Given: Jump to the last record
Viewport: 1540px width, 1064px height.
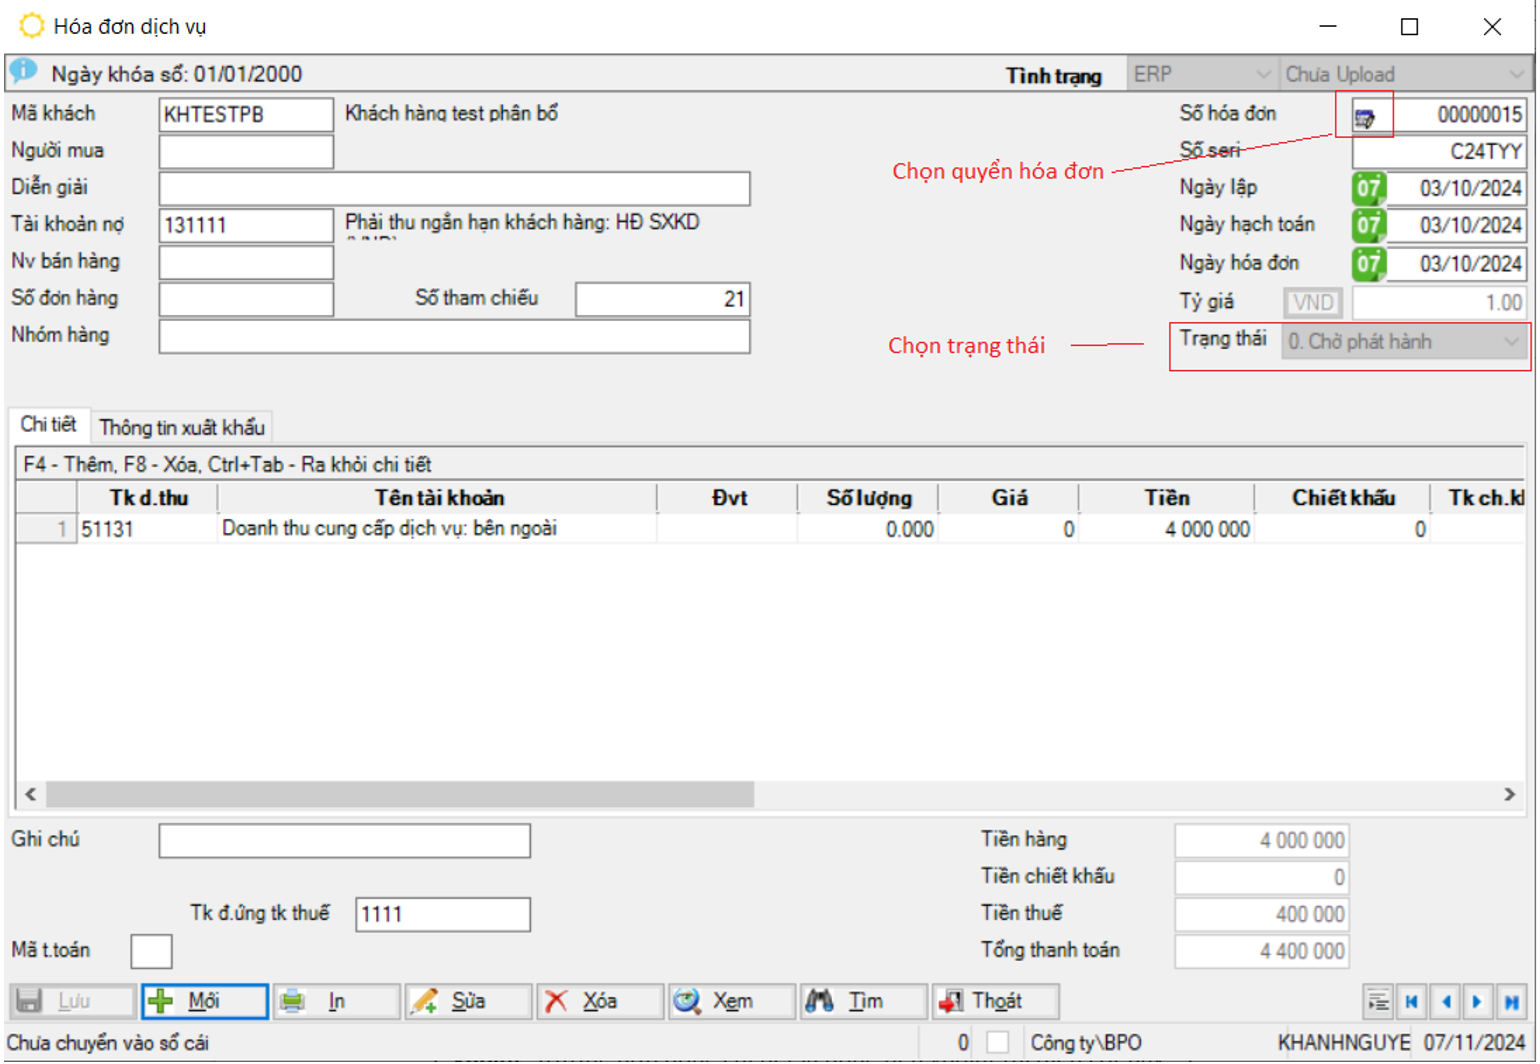Looking at the screenshot, I should coord(1512,1001).
